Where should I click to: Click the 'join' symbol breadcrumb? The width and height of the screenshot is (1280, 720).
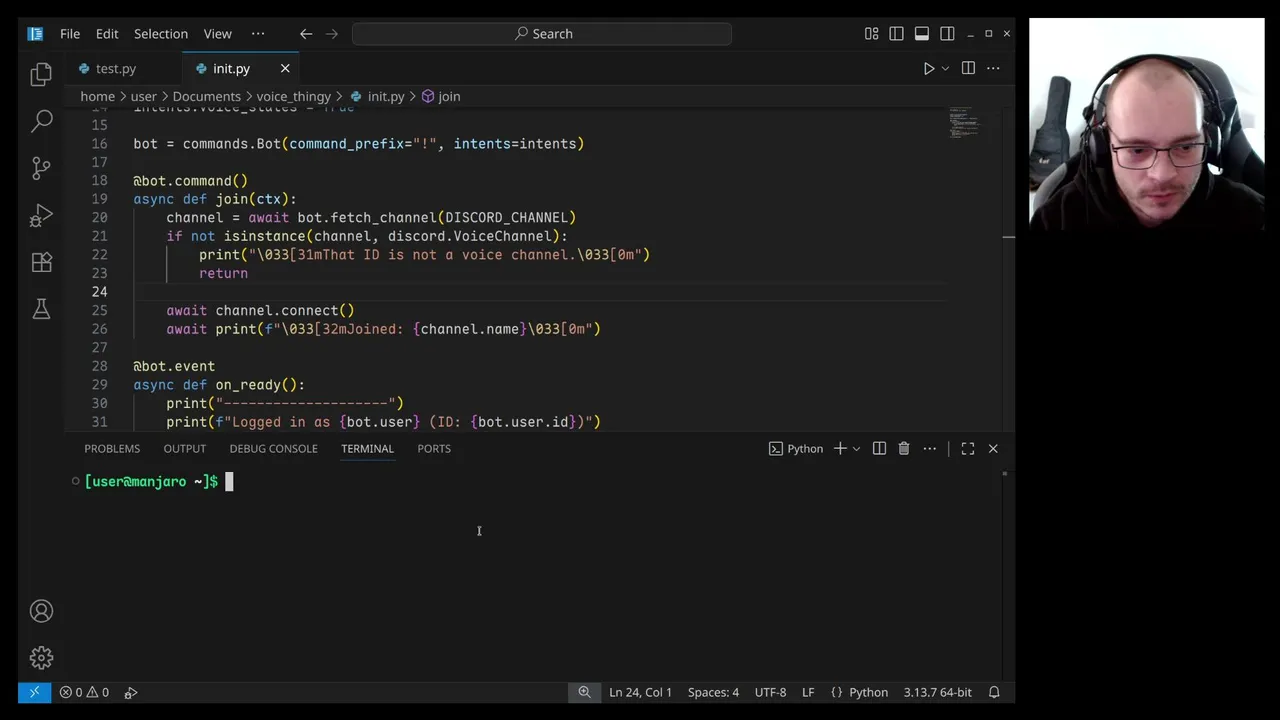(449, 96)
